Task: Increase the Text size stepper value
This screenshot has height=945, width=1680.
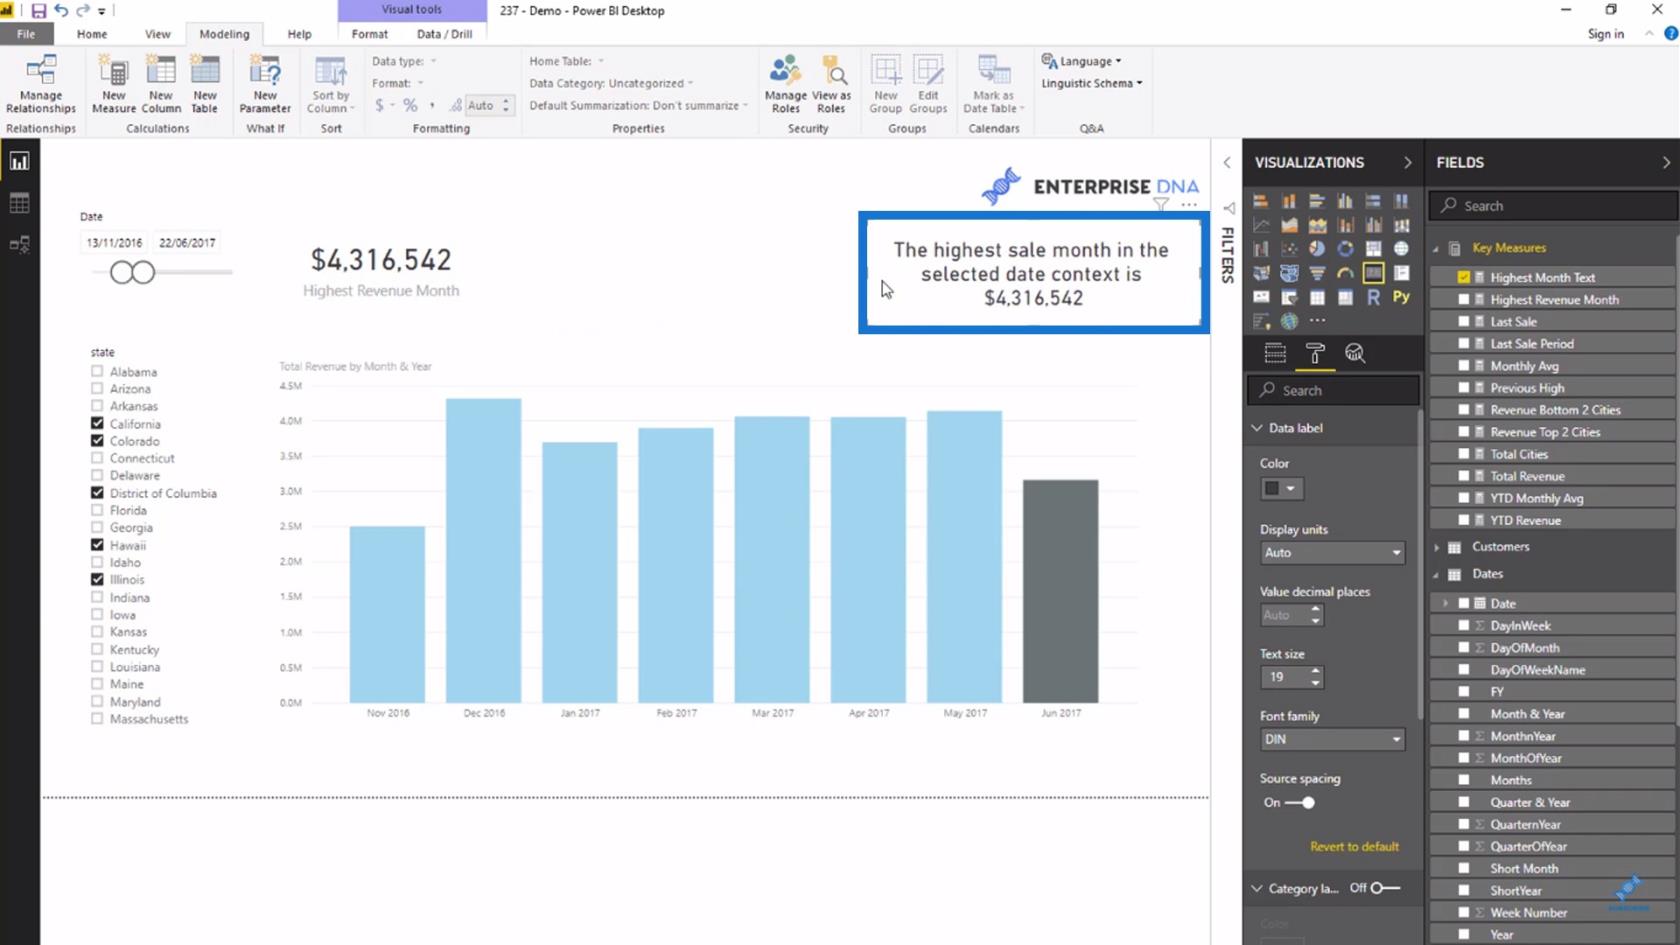Action: tap(1316, 671)
